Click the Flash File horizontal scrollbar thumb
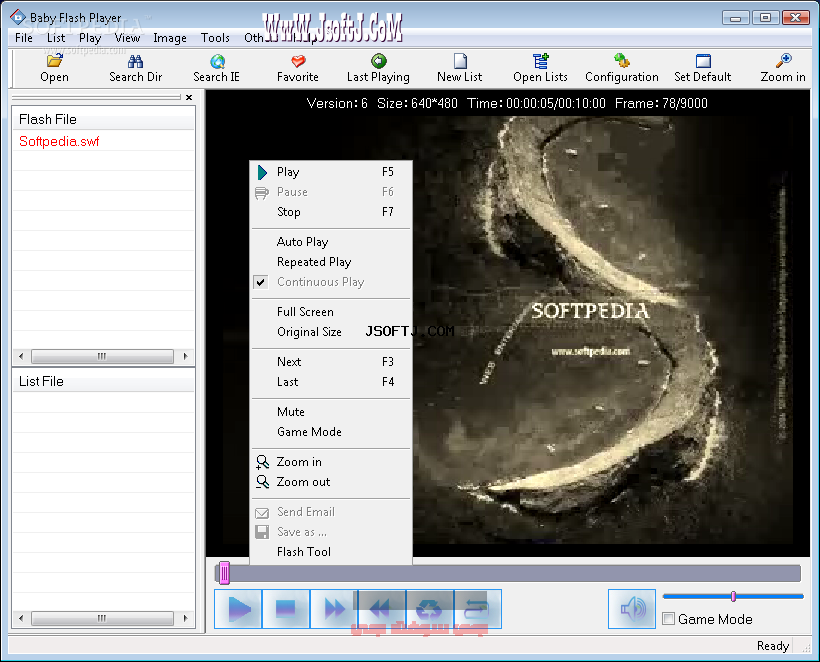 (x=102, y=356)
